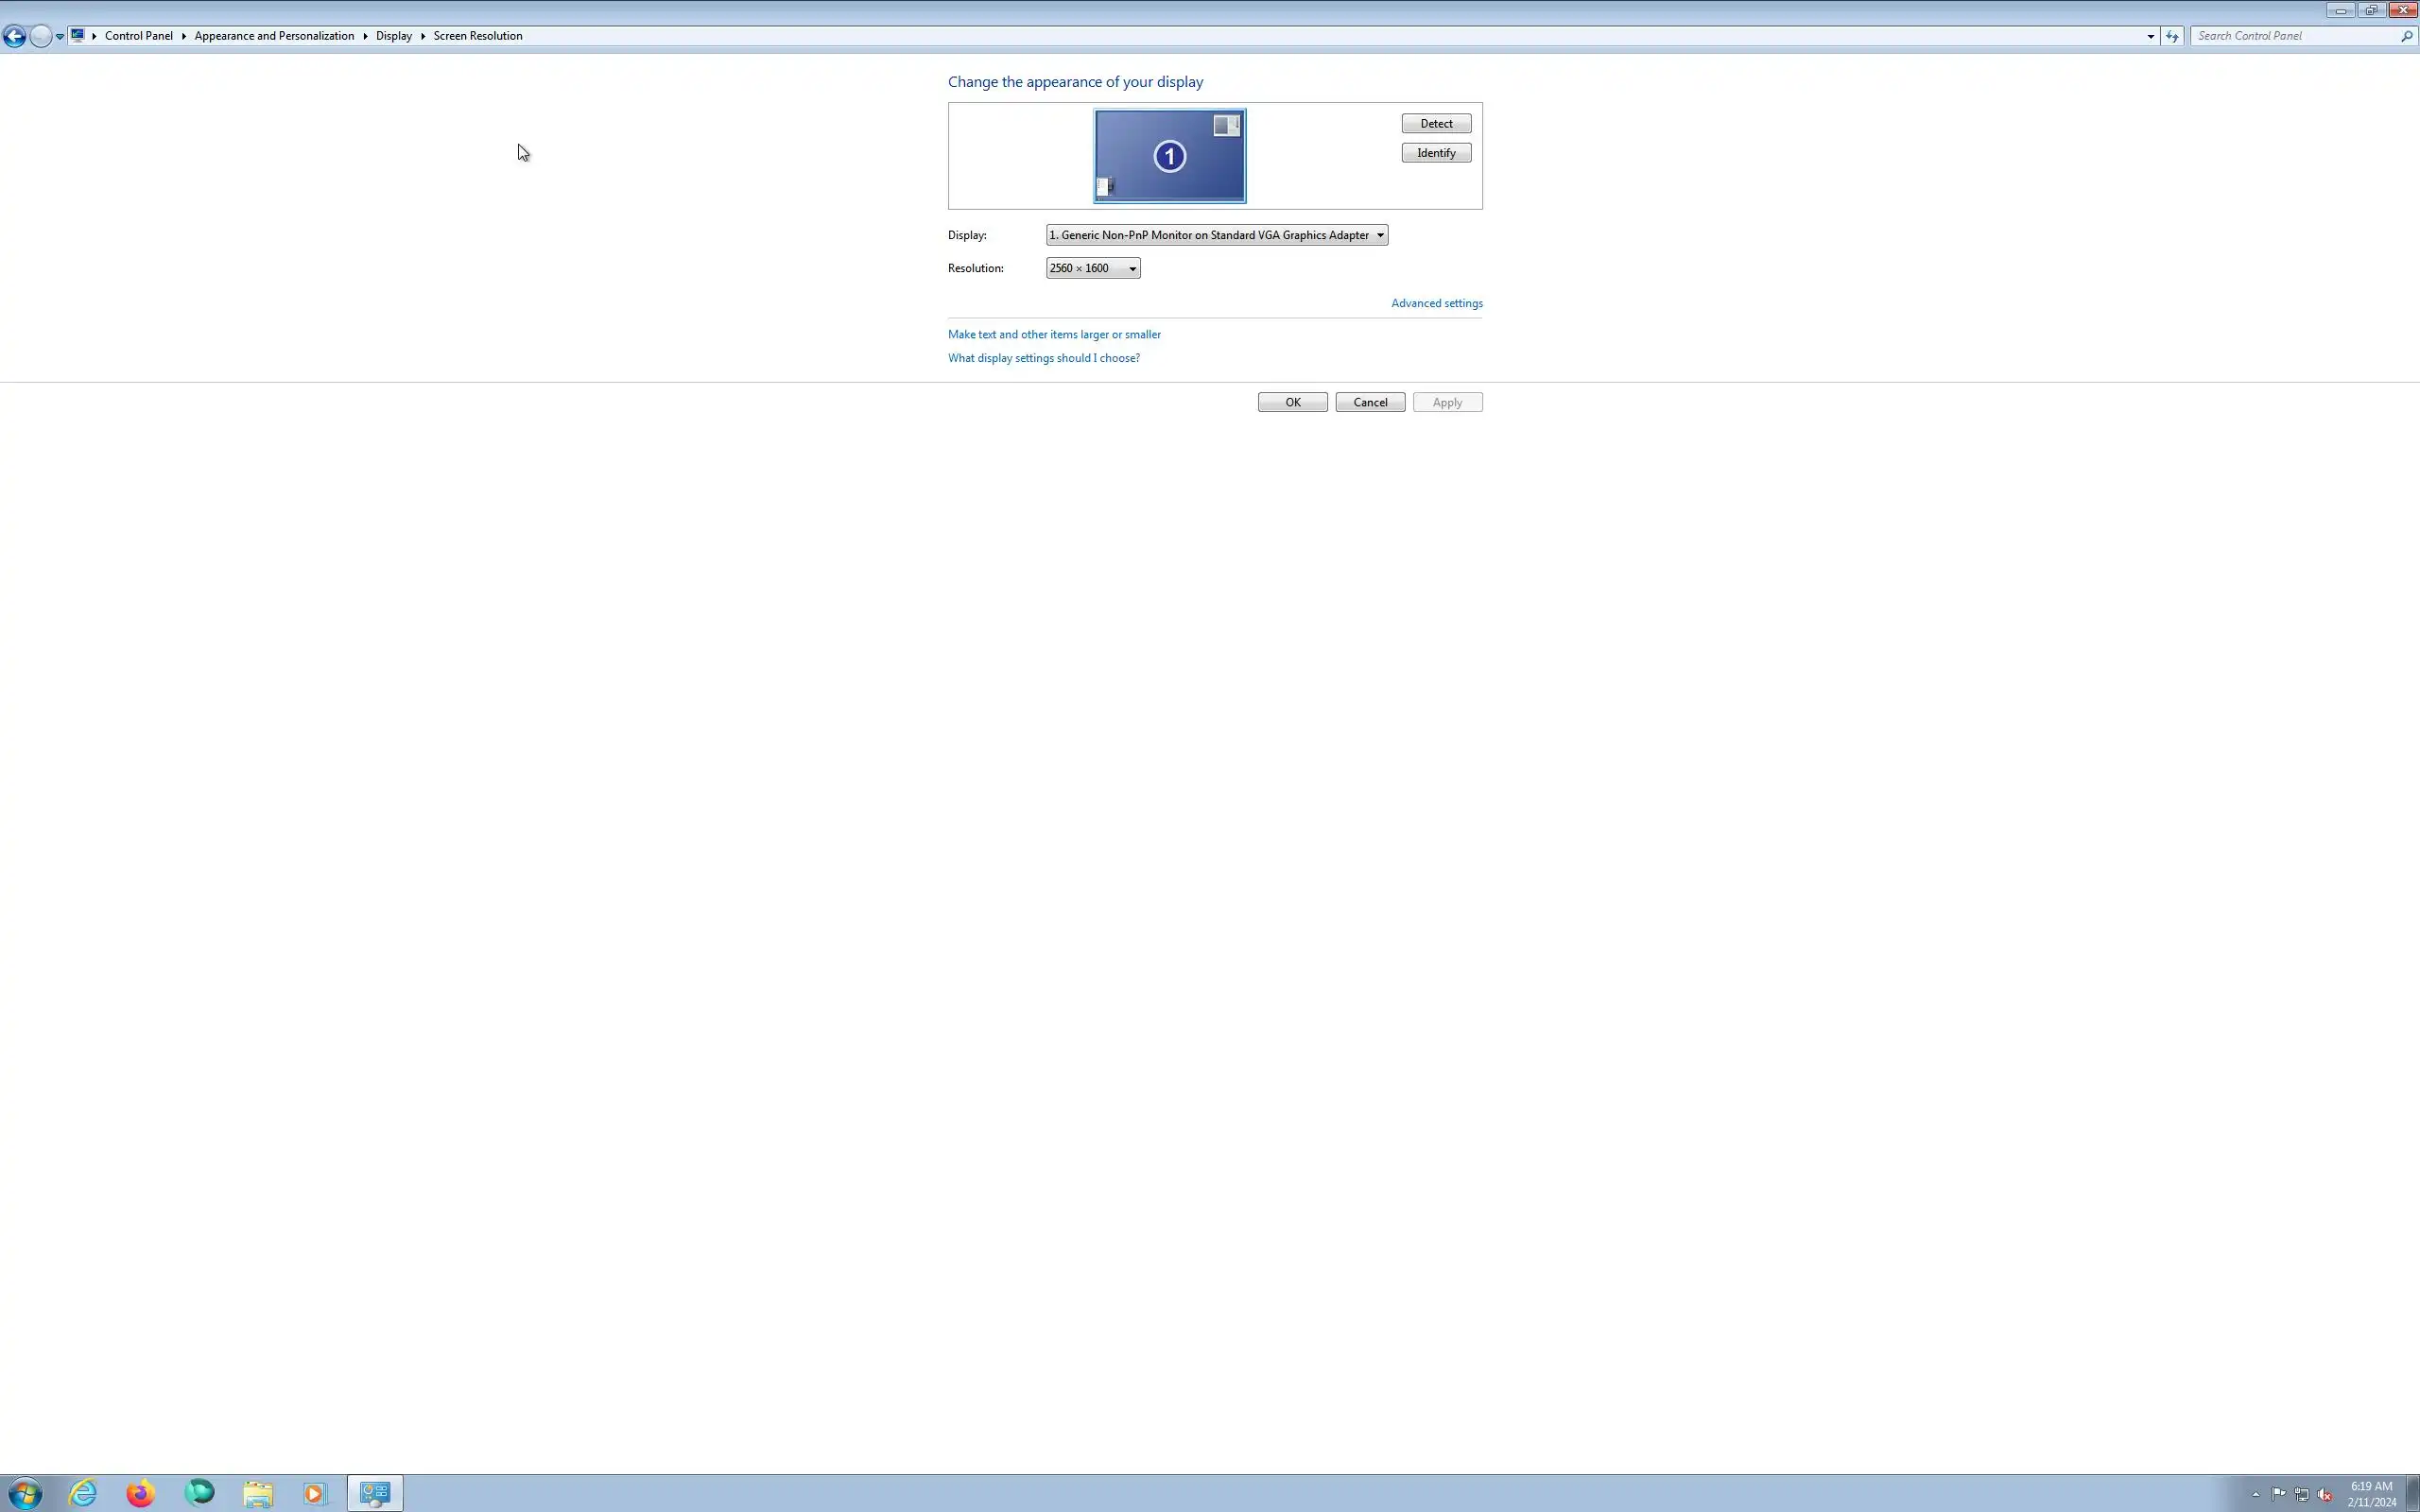Open the network tray icon
2420x1512 pixels.
2301,1495
